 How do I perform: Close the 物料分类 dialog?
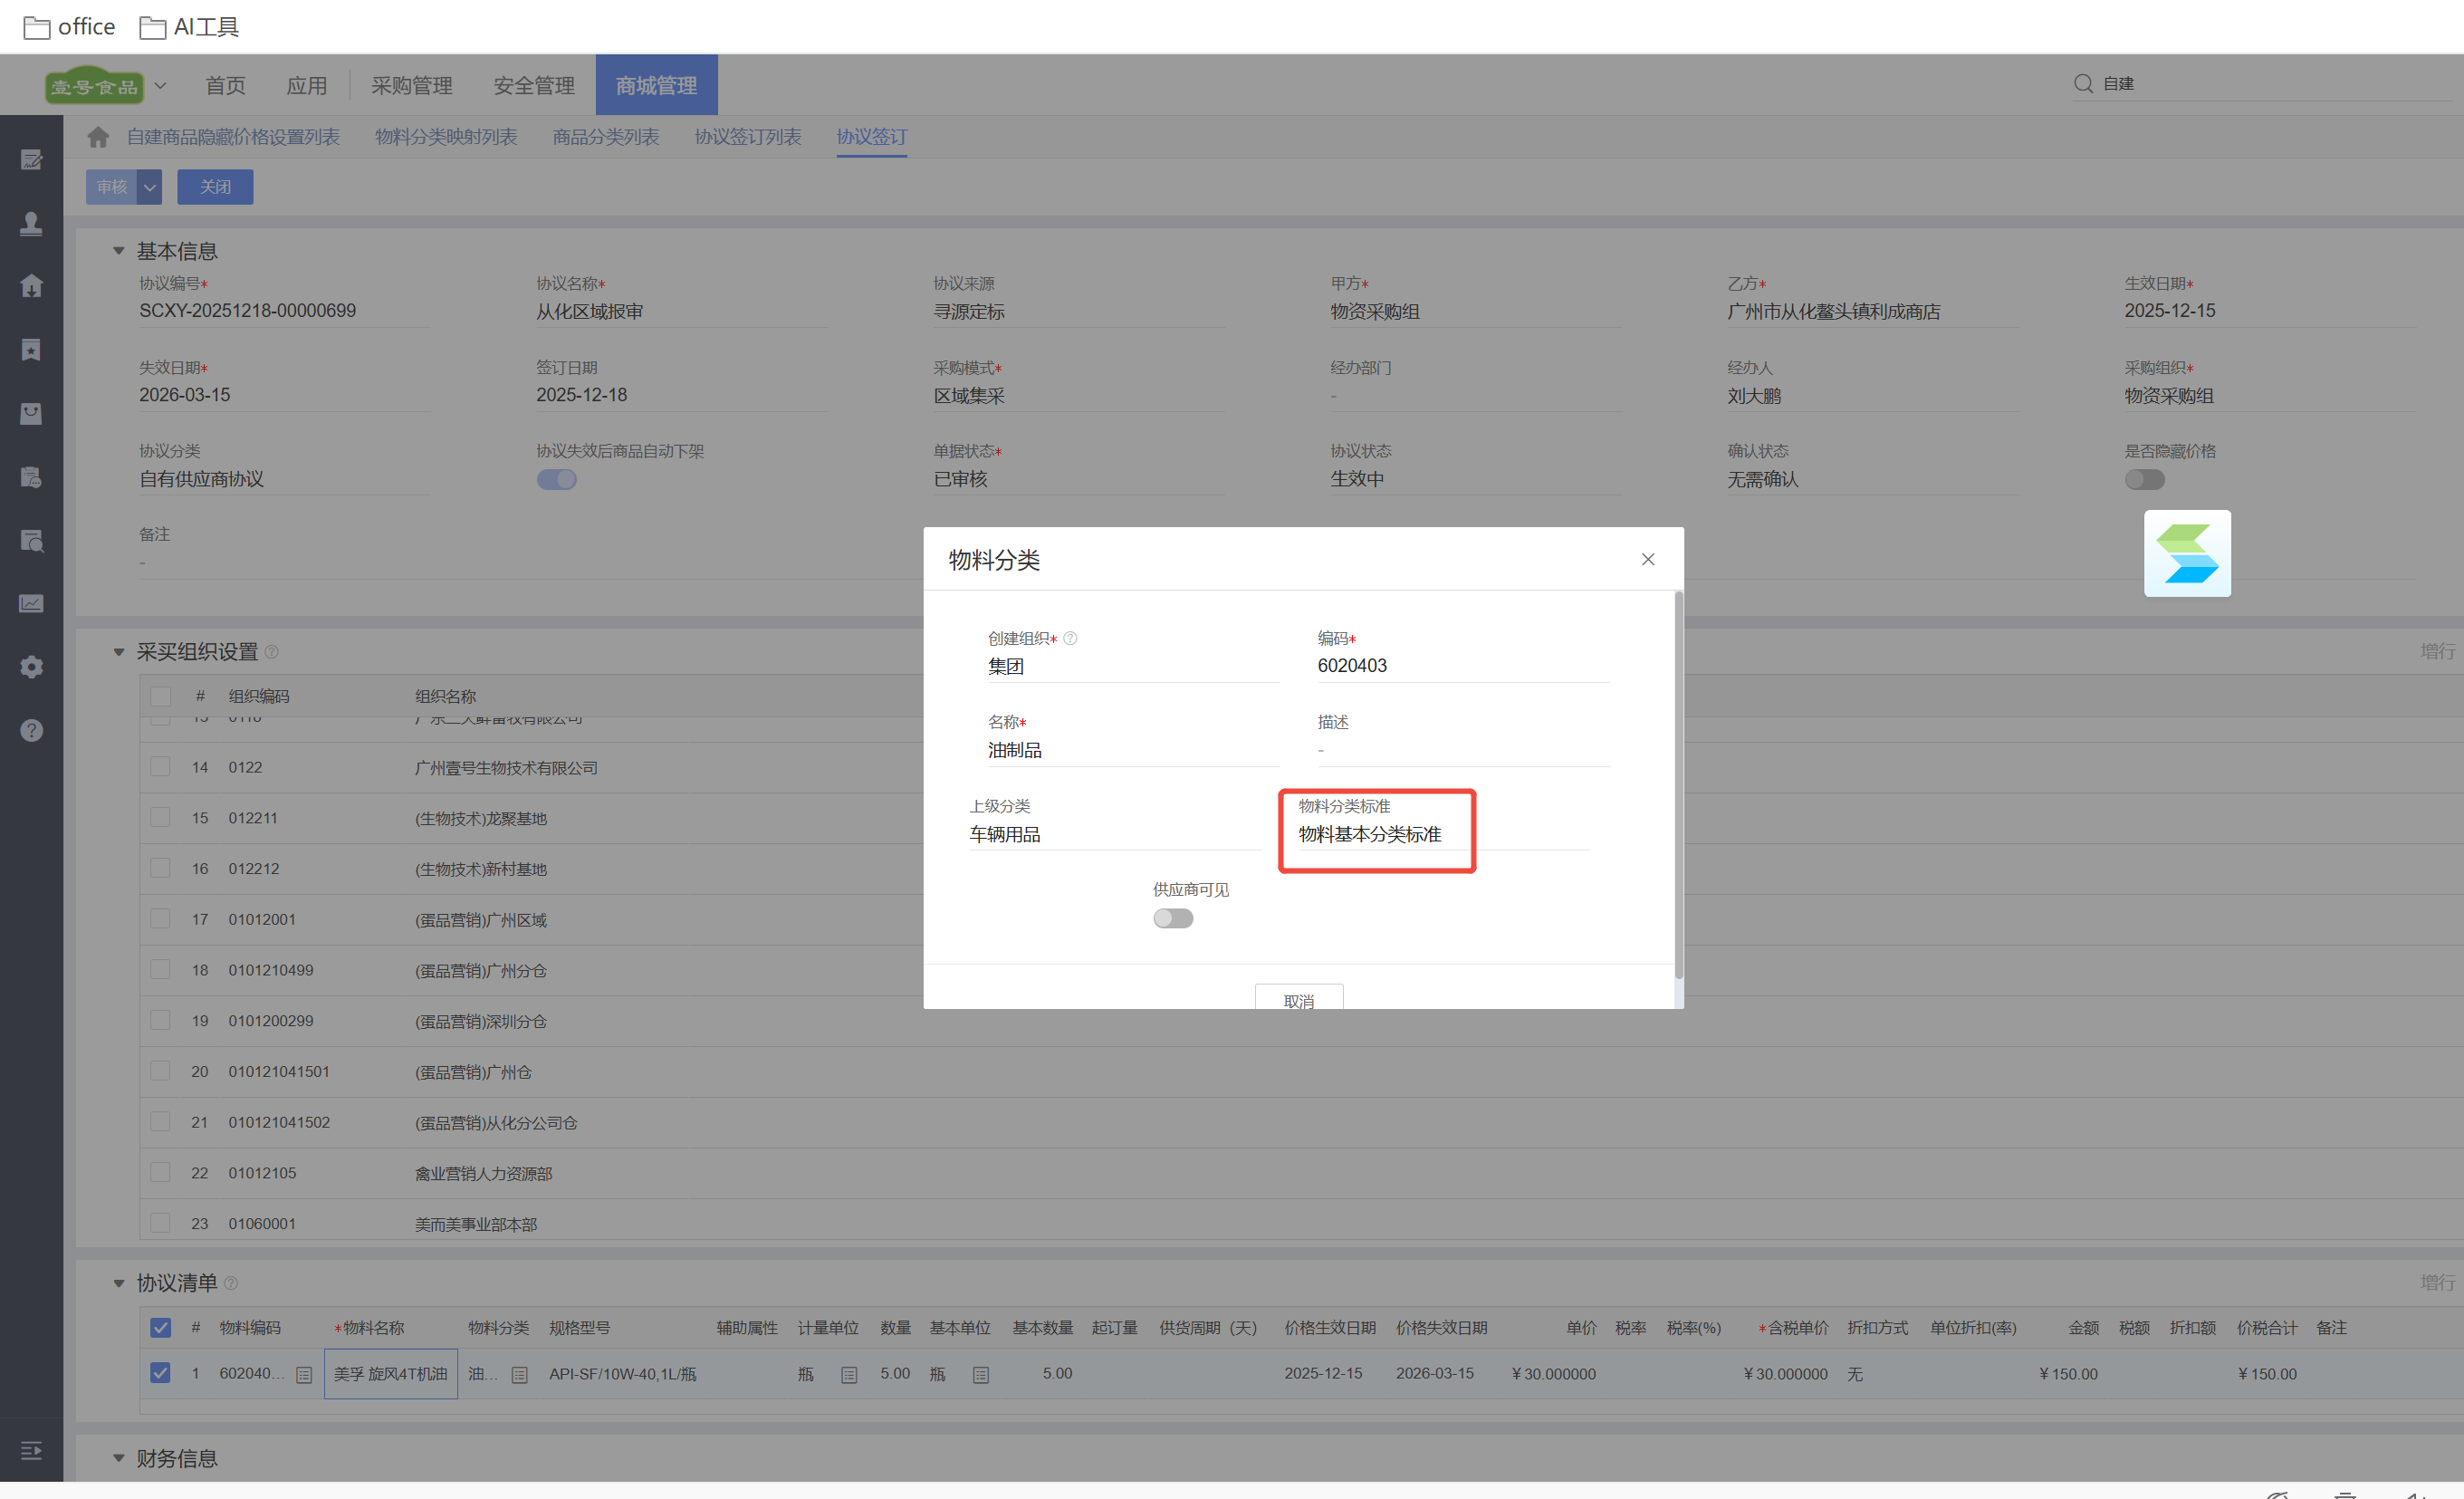[1647, 560]
